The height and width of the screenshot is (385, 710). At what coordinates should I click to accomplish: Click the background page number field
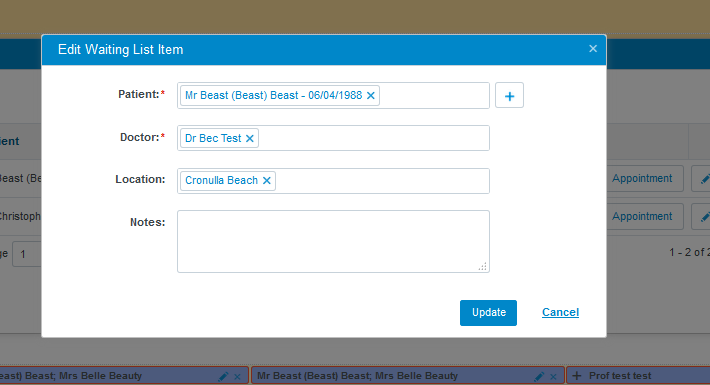click(x=27, y=254)
